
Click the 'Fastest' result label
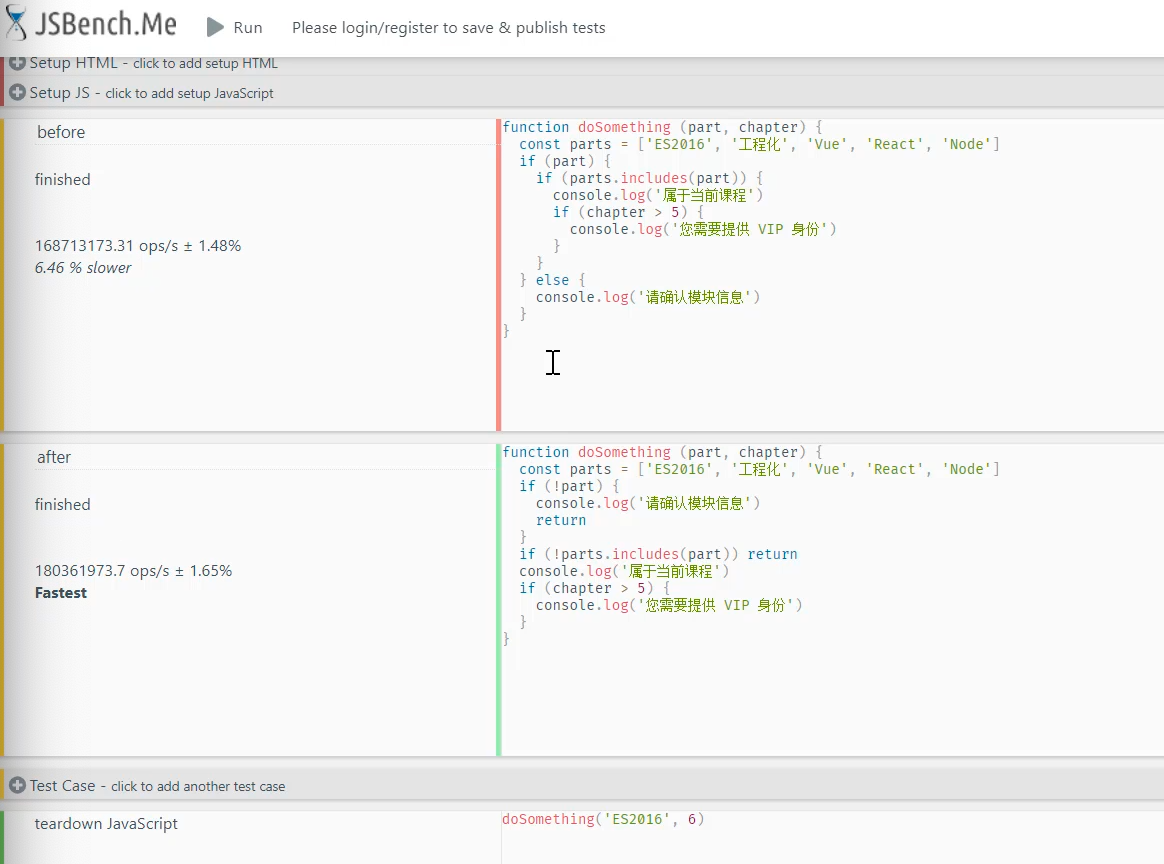click(61, 593)
